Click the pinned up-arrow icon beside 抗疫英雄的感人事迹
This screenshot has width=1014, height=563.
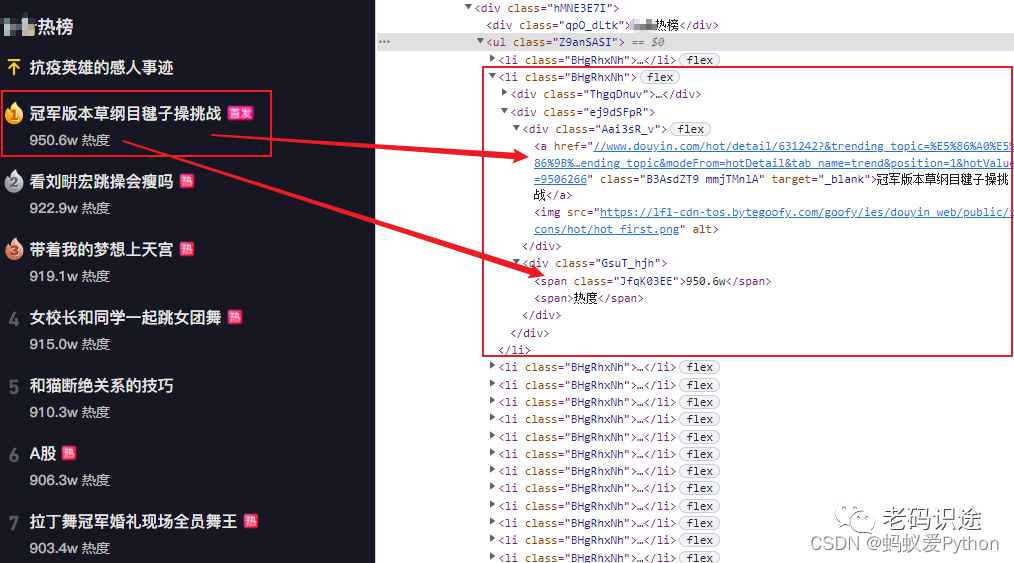[x=14, y=67]
